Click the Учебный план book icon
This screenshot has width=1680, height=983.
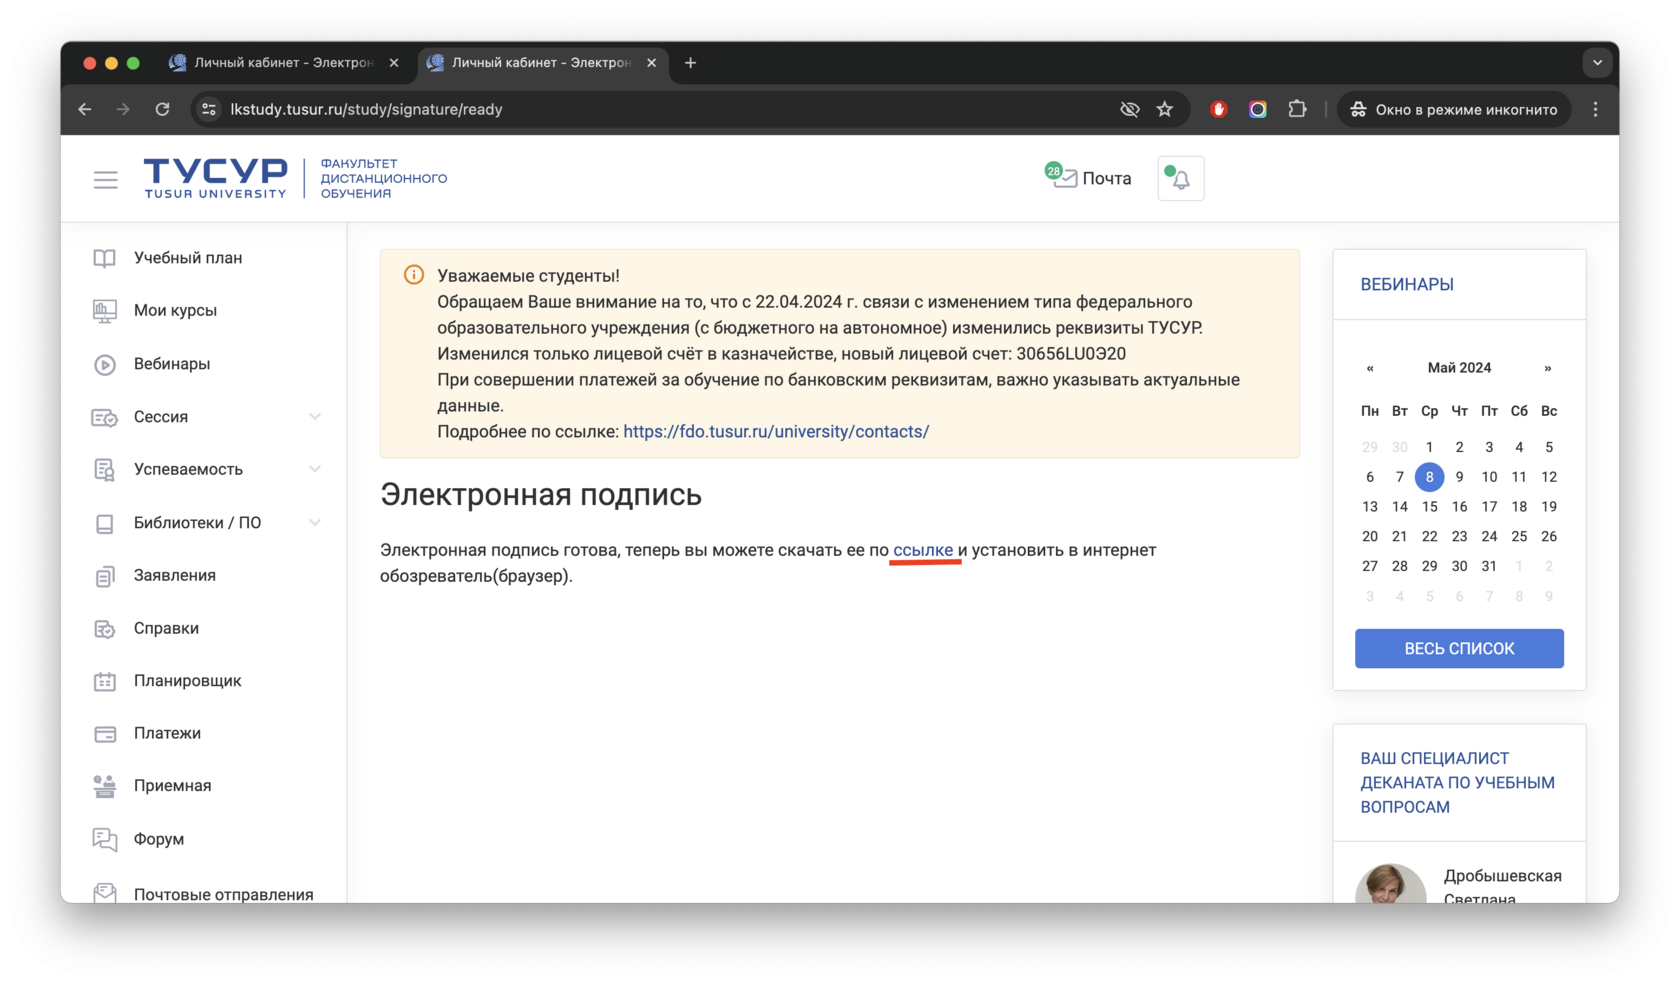tap(104, 258)
